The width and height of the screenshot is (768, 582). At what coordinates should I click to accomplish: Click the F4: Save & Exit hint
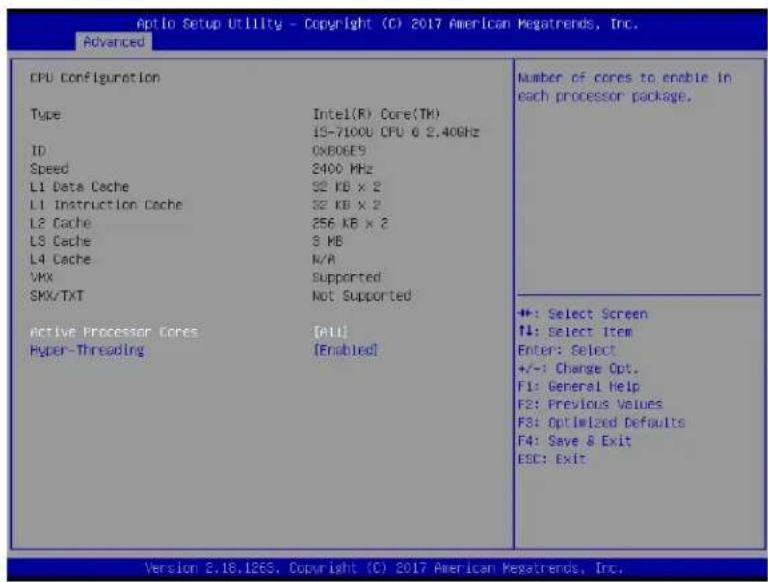click(575, 441)
